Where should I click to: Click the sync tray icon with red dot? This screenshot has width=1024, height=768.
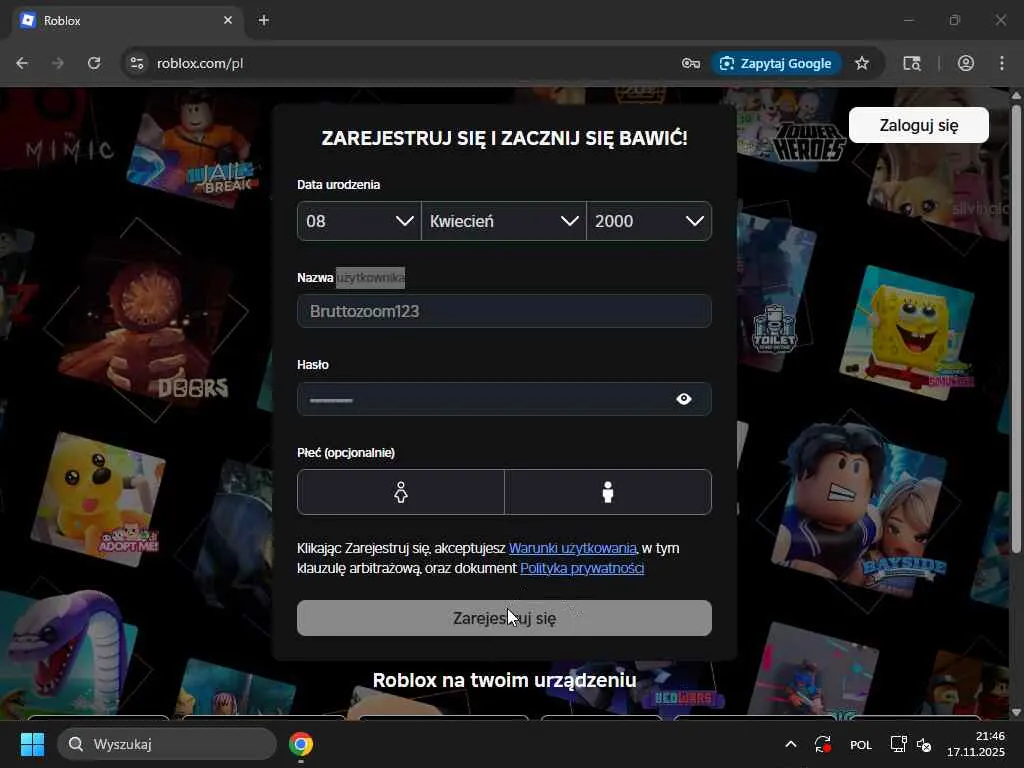point(822,744)
